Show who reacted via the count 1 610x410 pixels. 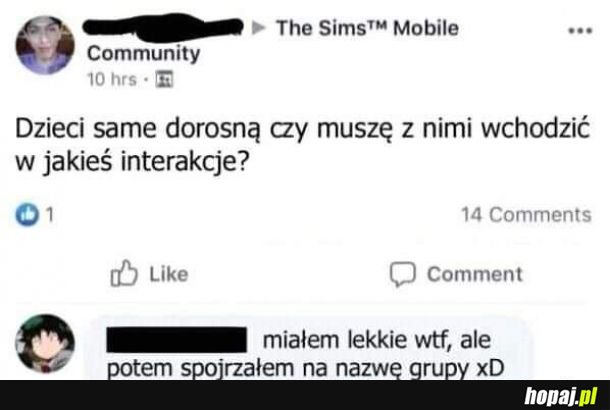pos(49,214)
